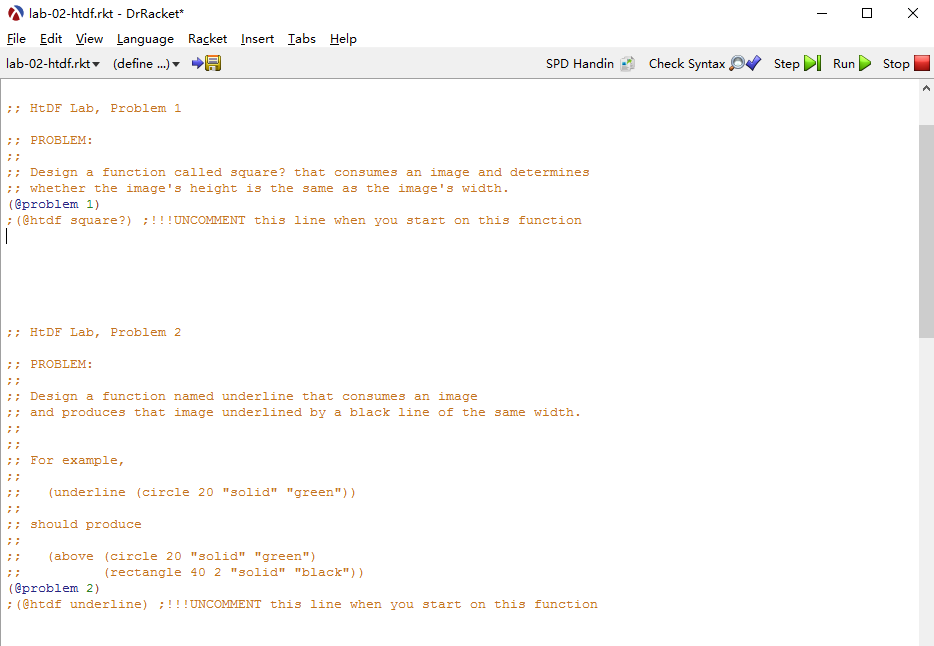934x646 pixels.
Task: Open the (define ...) definitions dropdown
Action: point(140,63)
